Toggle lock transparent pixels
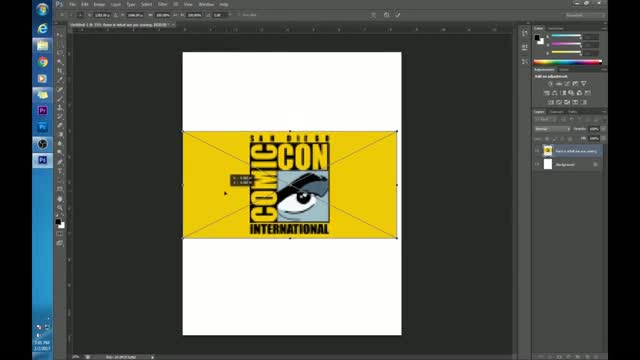 pyautogui.click(x=547, y=139)
